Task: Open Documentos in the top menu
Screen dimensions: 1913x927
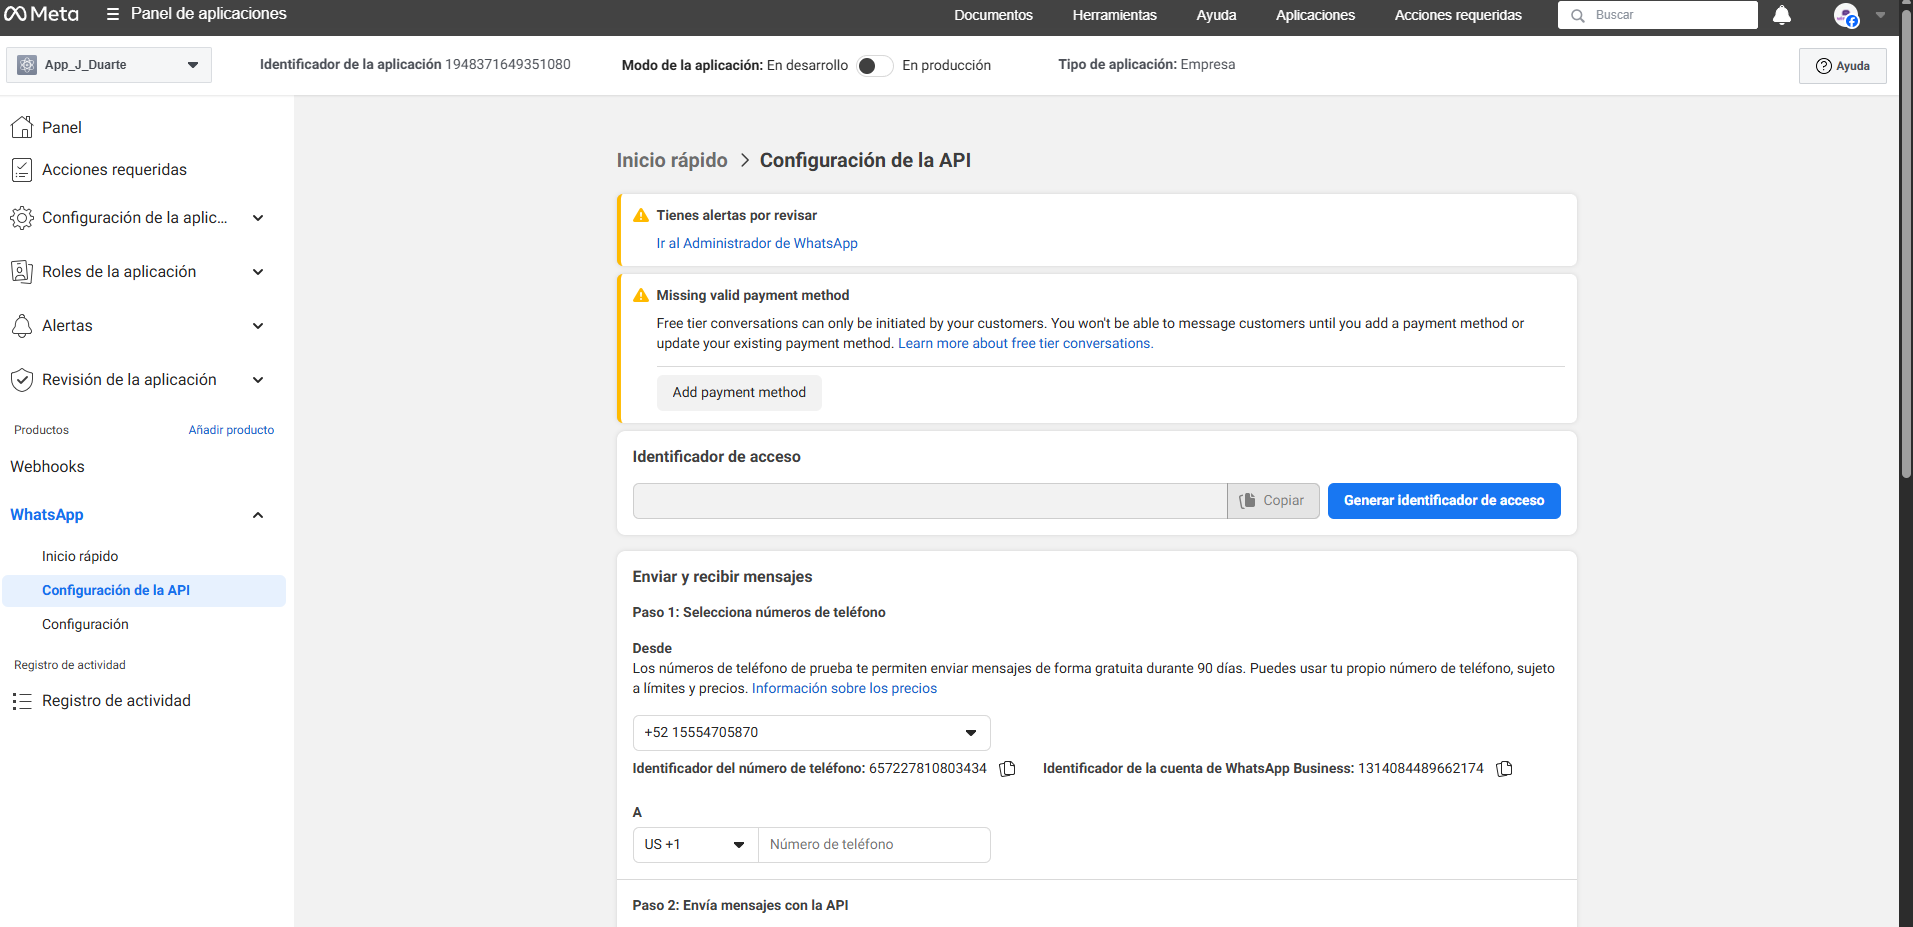Action: pyautogui.click(x=993, y=15)
